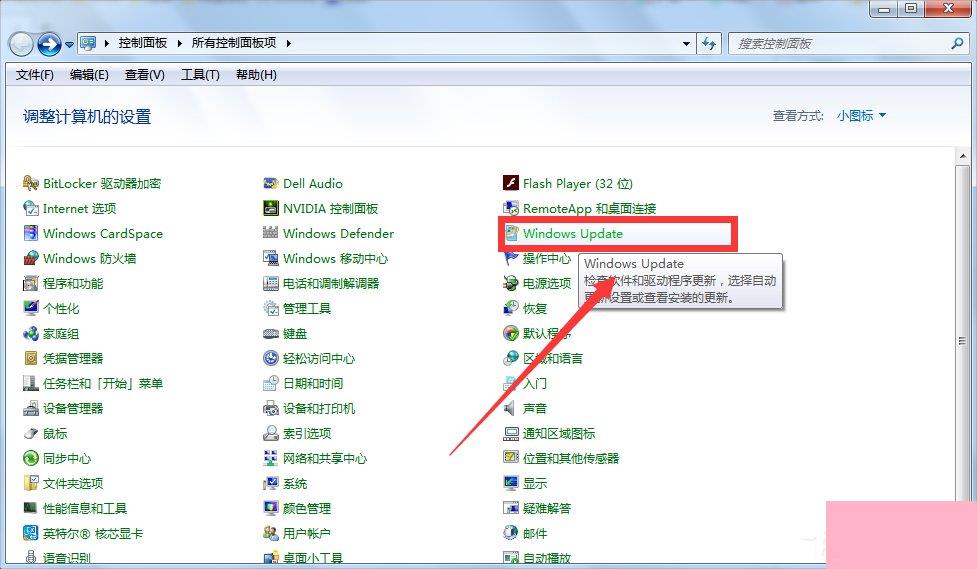
Task: Click the 所有控制面板项 breadcrumb segment
Action: [x=234, y=43]
